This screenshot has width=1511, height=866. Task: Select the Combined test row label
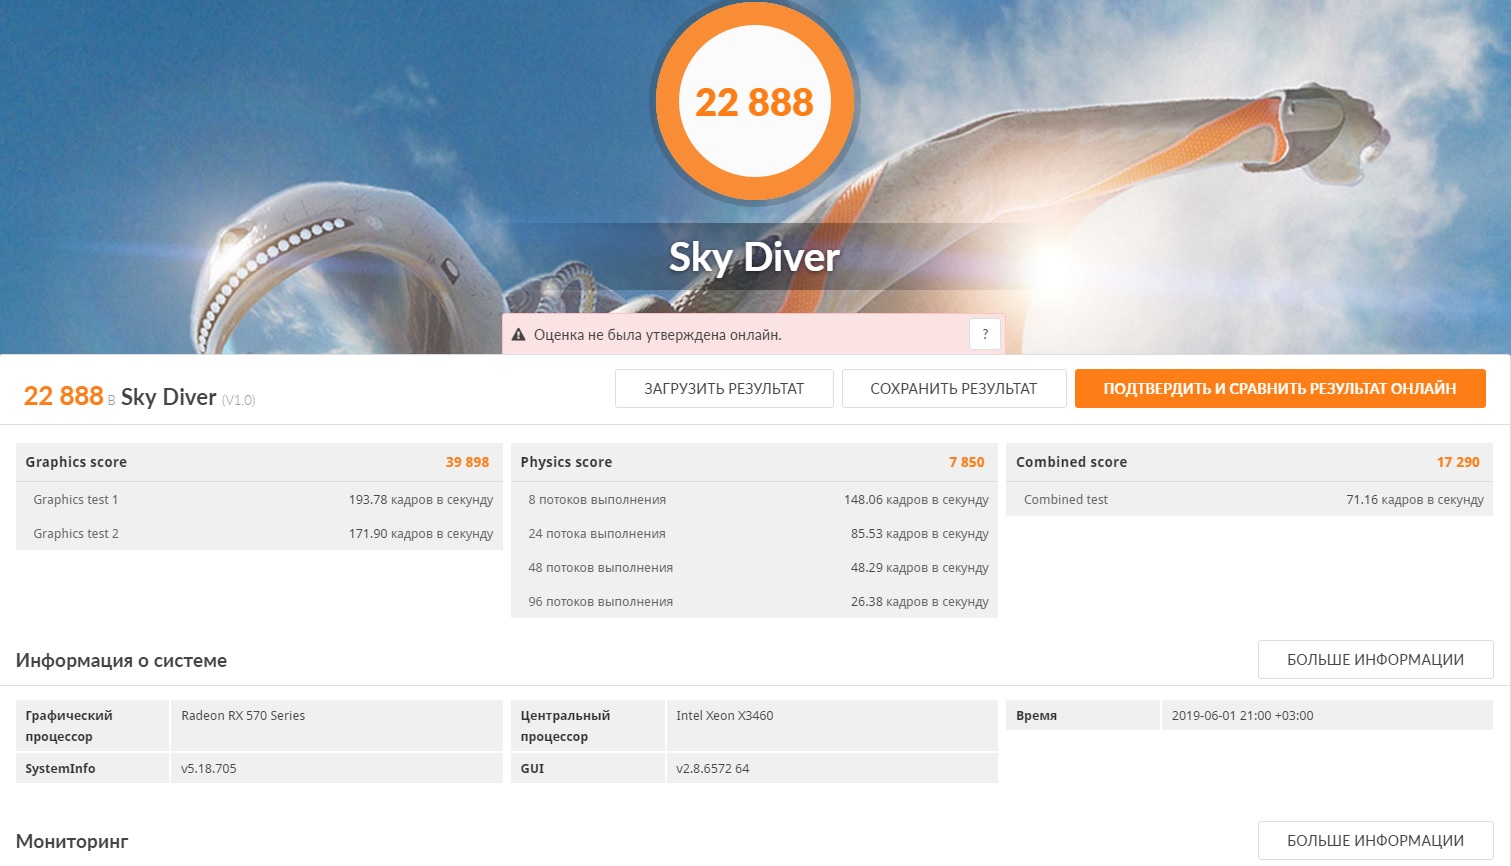pyautogui.click(x=1066, y=500)
